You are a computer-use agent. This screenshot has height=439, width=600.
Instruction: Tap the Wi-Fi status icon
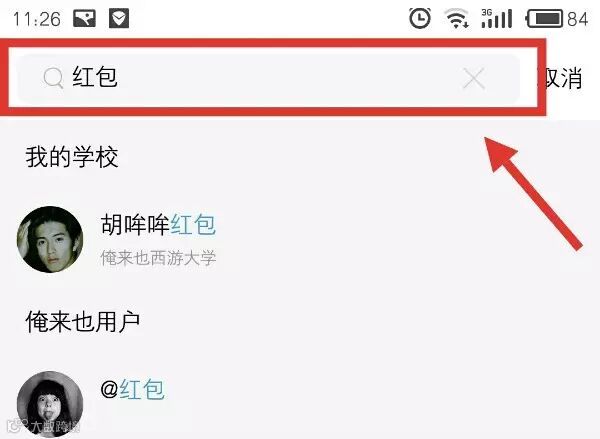coord(457,18)
